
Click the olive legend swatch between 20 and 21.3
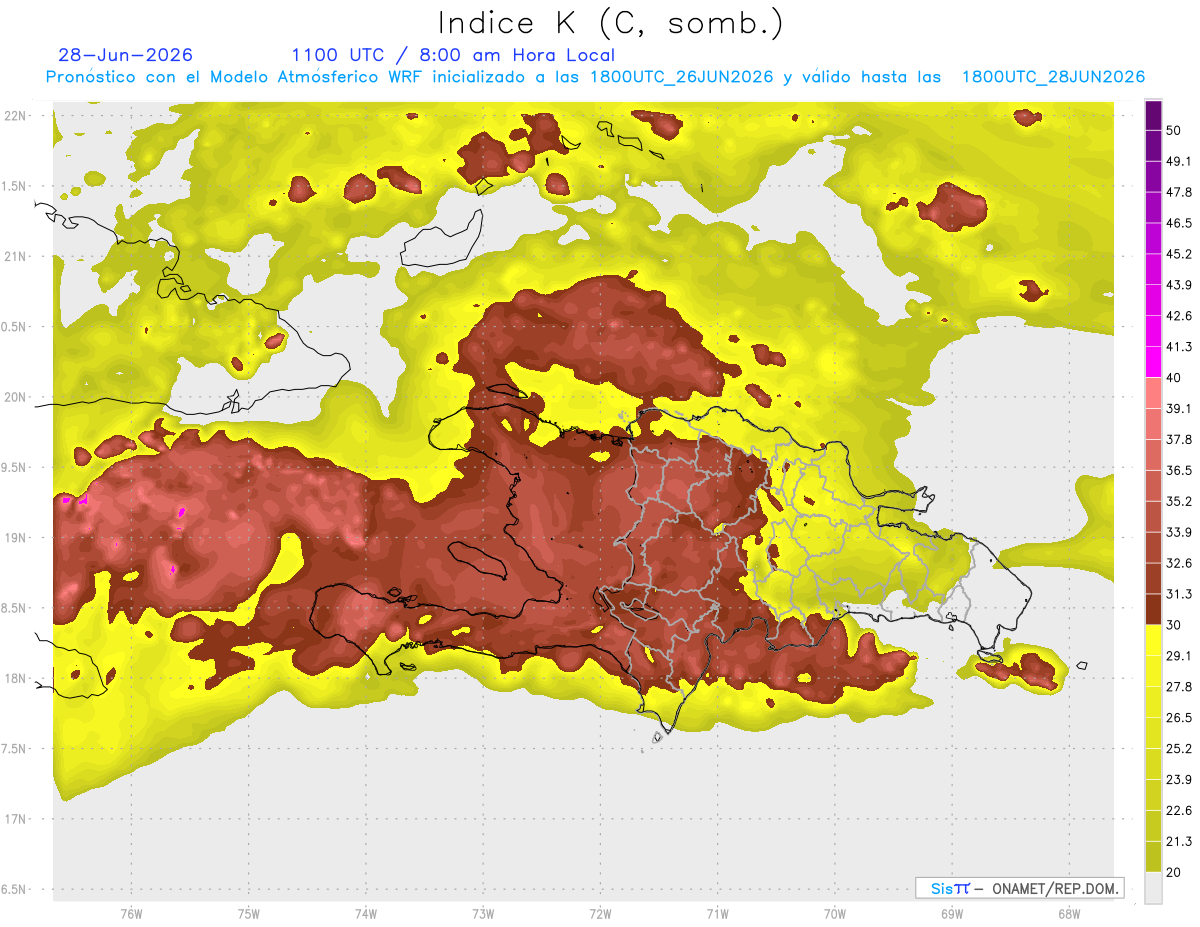coord(1154,856)
